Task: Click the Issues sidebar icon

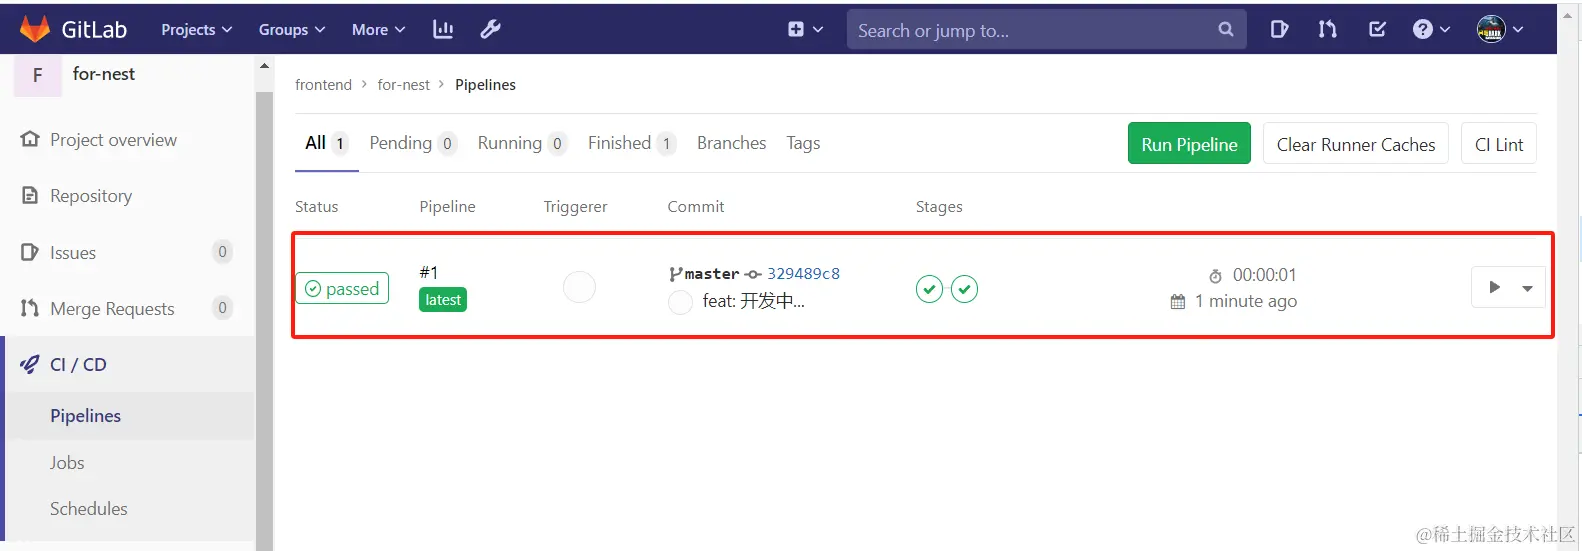Action: 30,252
